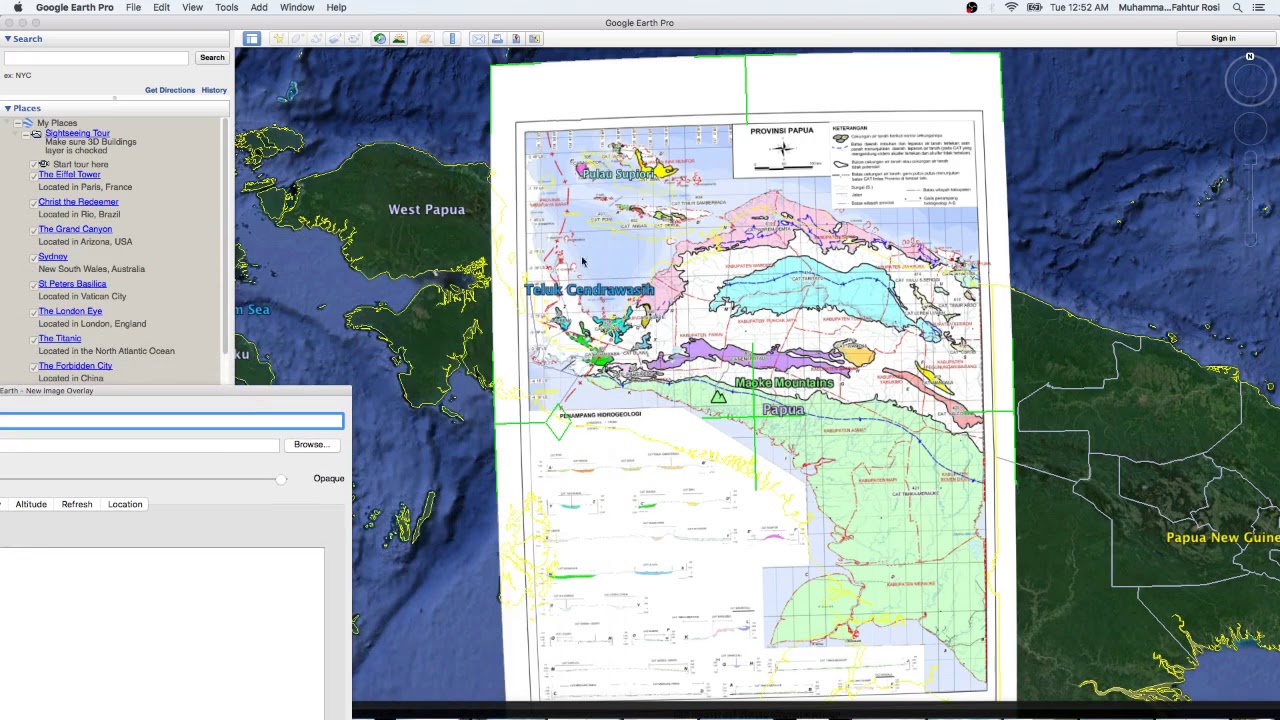The height and width of the screenshot is (720, 1280).
Task: Click the Places panel scrollbar
Action: pyautogui.click(x=226, y=235)
